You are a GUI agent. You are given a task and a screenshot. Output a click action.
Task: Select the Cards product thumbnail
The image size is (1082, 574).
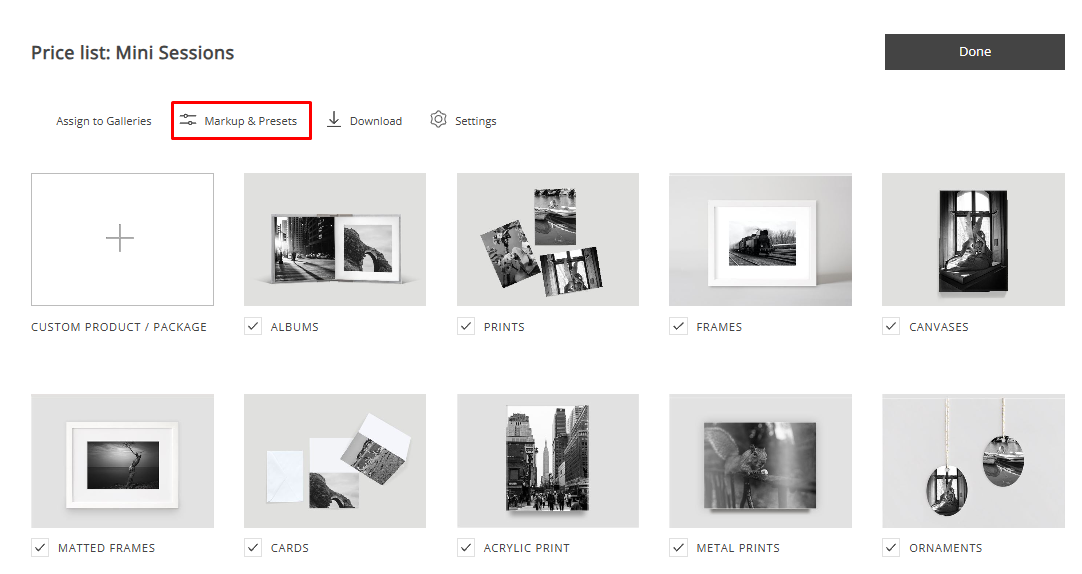pyautogui.click(x=335, y=460)
